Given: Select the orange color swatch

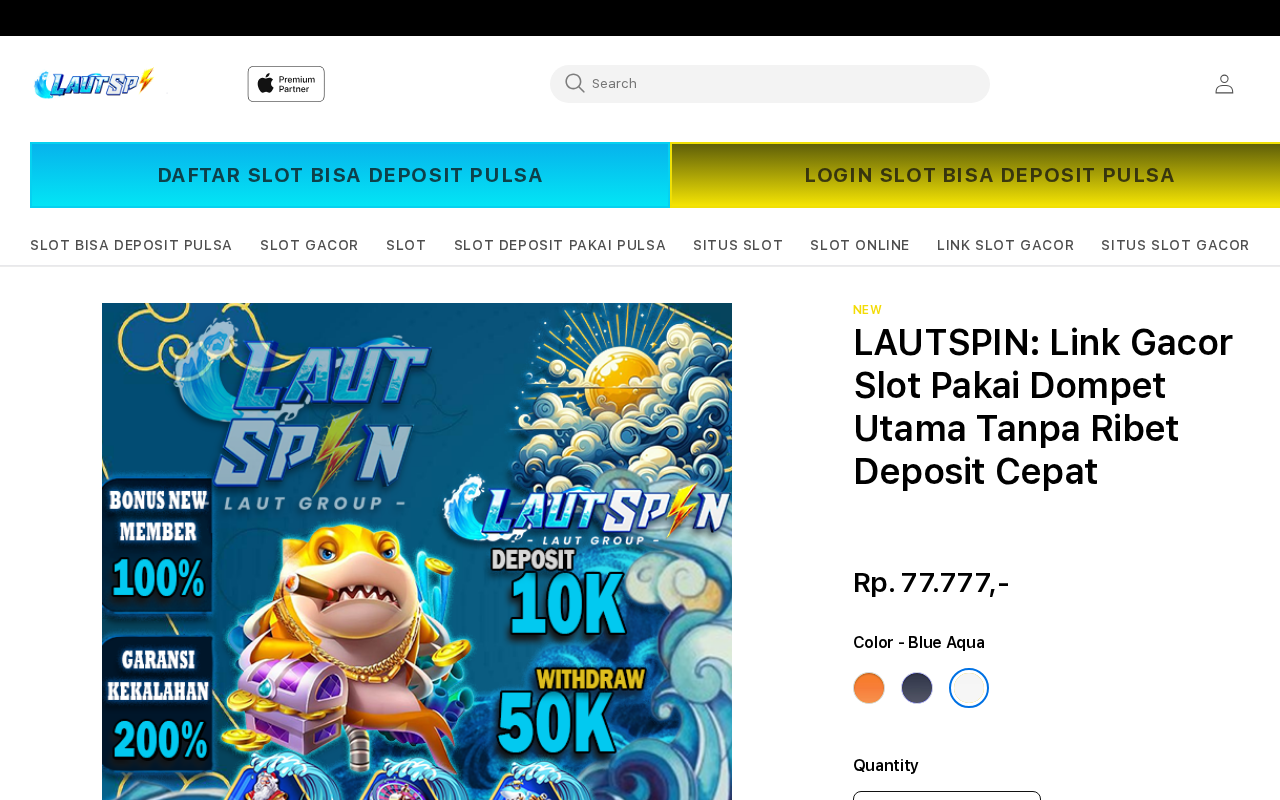Looking at the screenshot, I should pos(869,688).
